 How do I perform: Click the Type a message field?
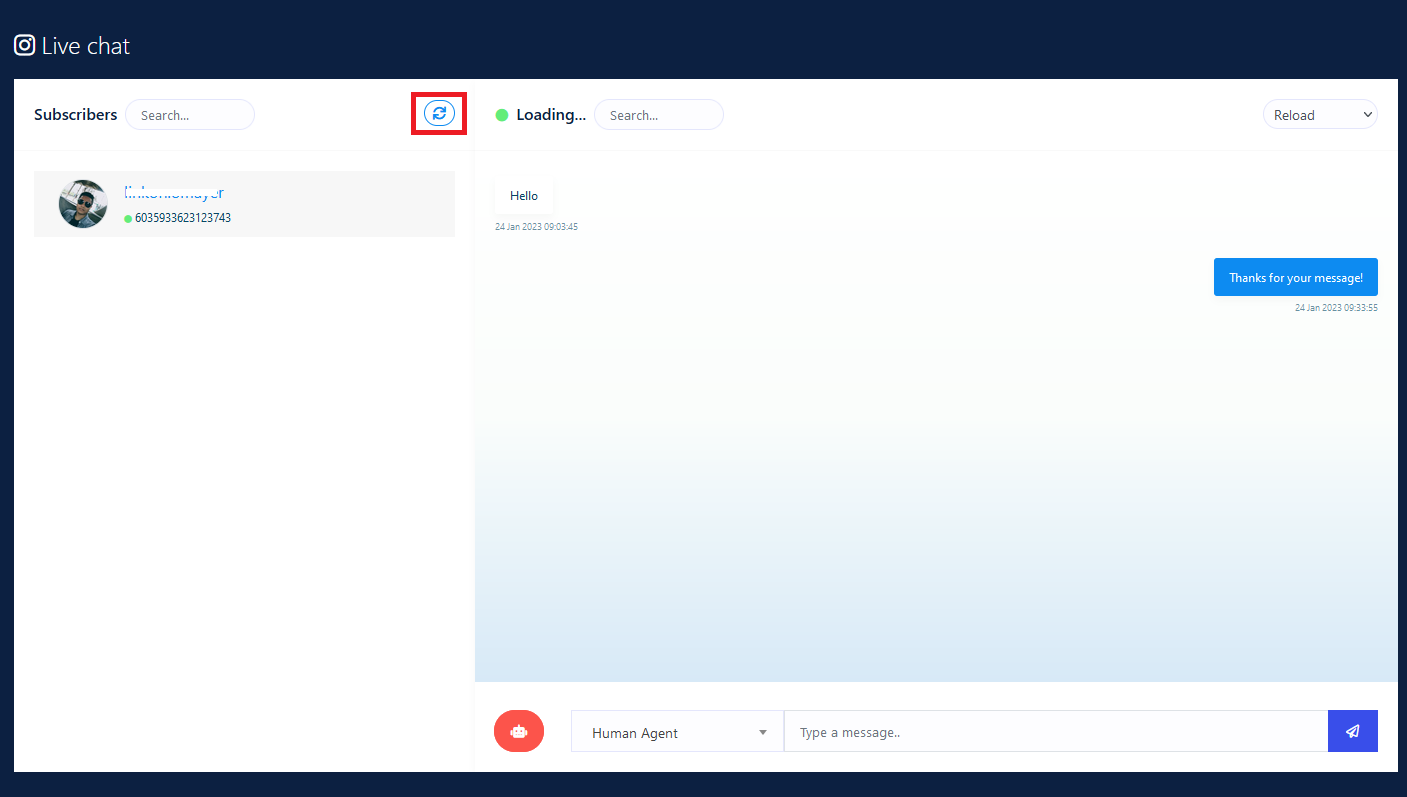click(1055, 732)
